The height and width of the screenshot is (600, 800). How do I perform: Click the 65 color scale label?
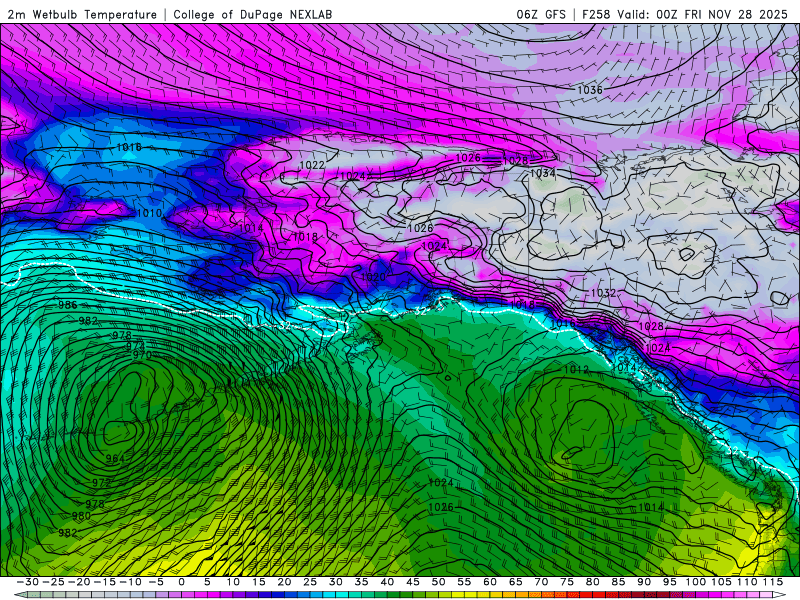coord(515,582)
